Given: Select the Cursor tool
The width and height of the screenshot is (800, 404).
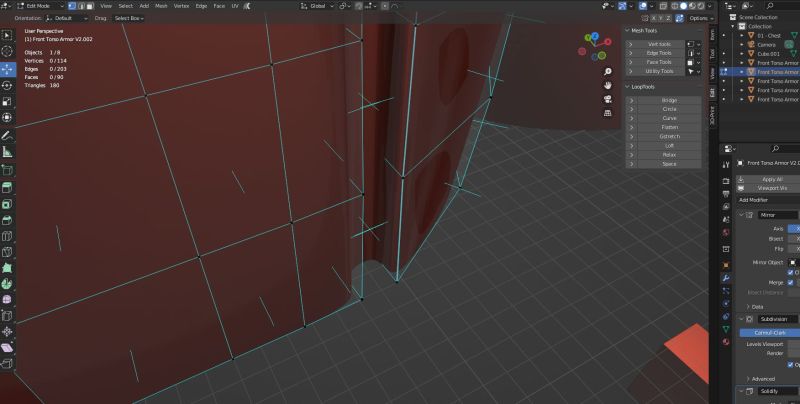Looking at the screenshot, I should 7,51.
